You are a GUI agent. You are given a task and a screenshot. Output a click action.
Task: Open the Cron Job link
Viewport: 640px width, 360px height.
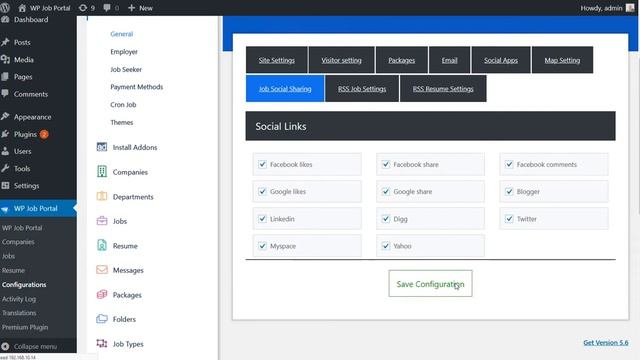[x=123, y=104]
